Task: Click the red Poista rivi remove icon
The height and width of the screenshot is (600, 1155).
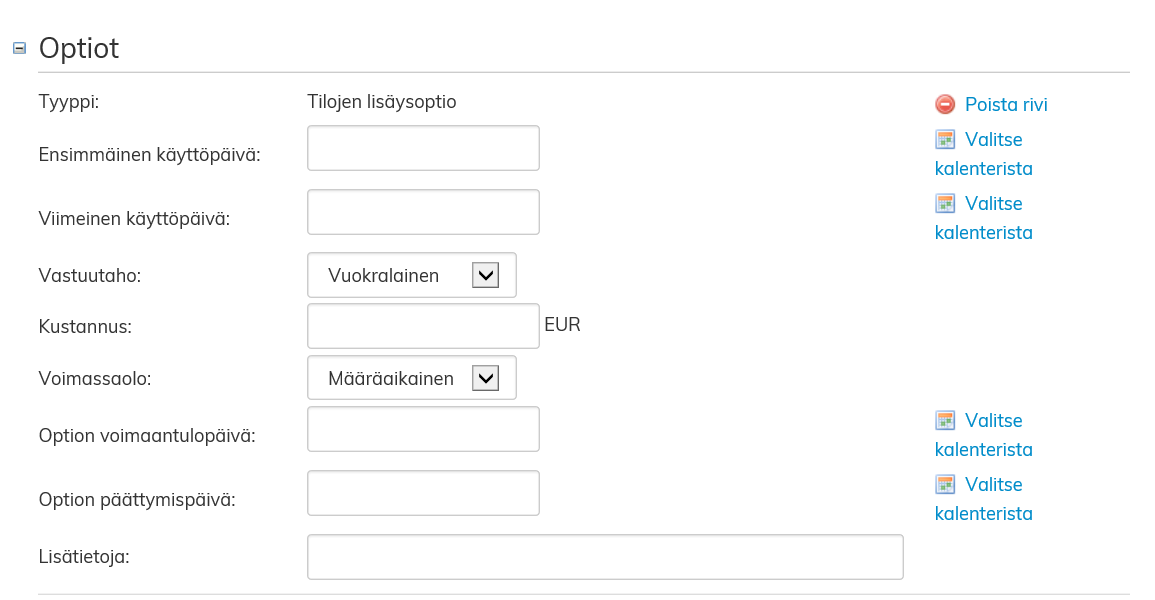Action: (945, 104)
